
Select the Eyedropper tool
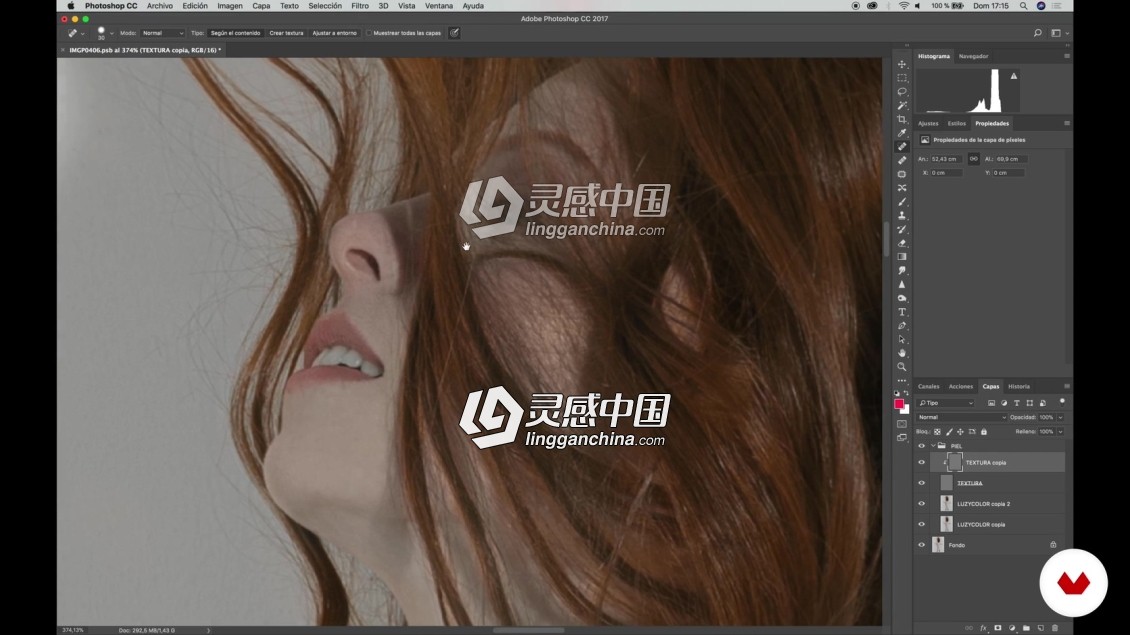[902, 133]
